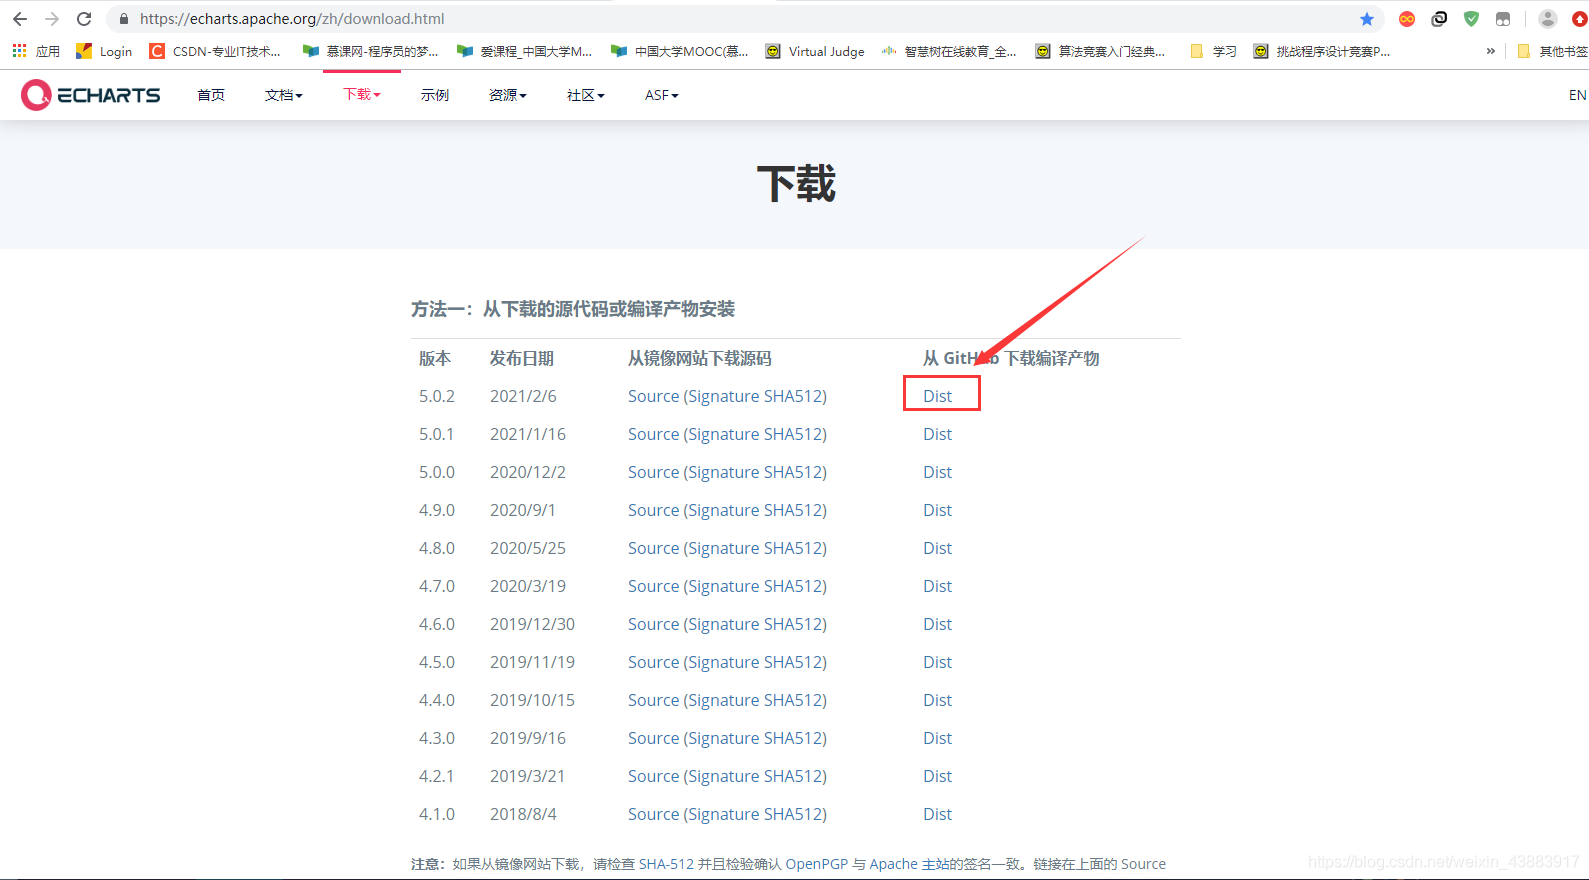This screenshot has width=1589, height=880.
Task: Go back with the browser back arrow
Action: (20, 19)
